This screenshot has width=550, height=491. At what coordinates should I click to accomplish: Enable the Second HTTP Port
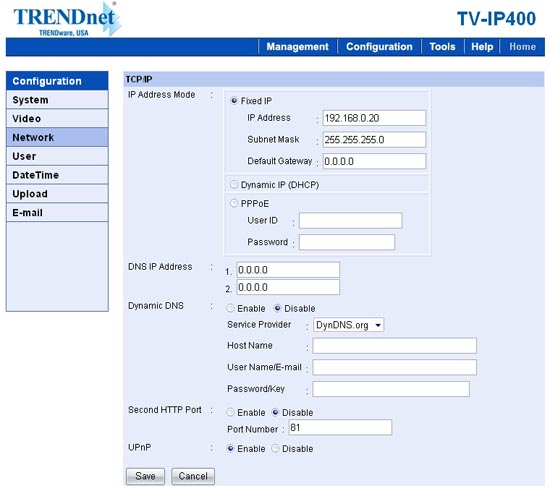click(x=230, y=412)
